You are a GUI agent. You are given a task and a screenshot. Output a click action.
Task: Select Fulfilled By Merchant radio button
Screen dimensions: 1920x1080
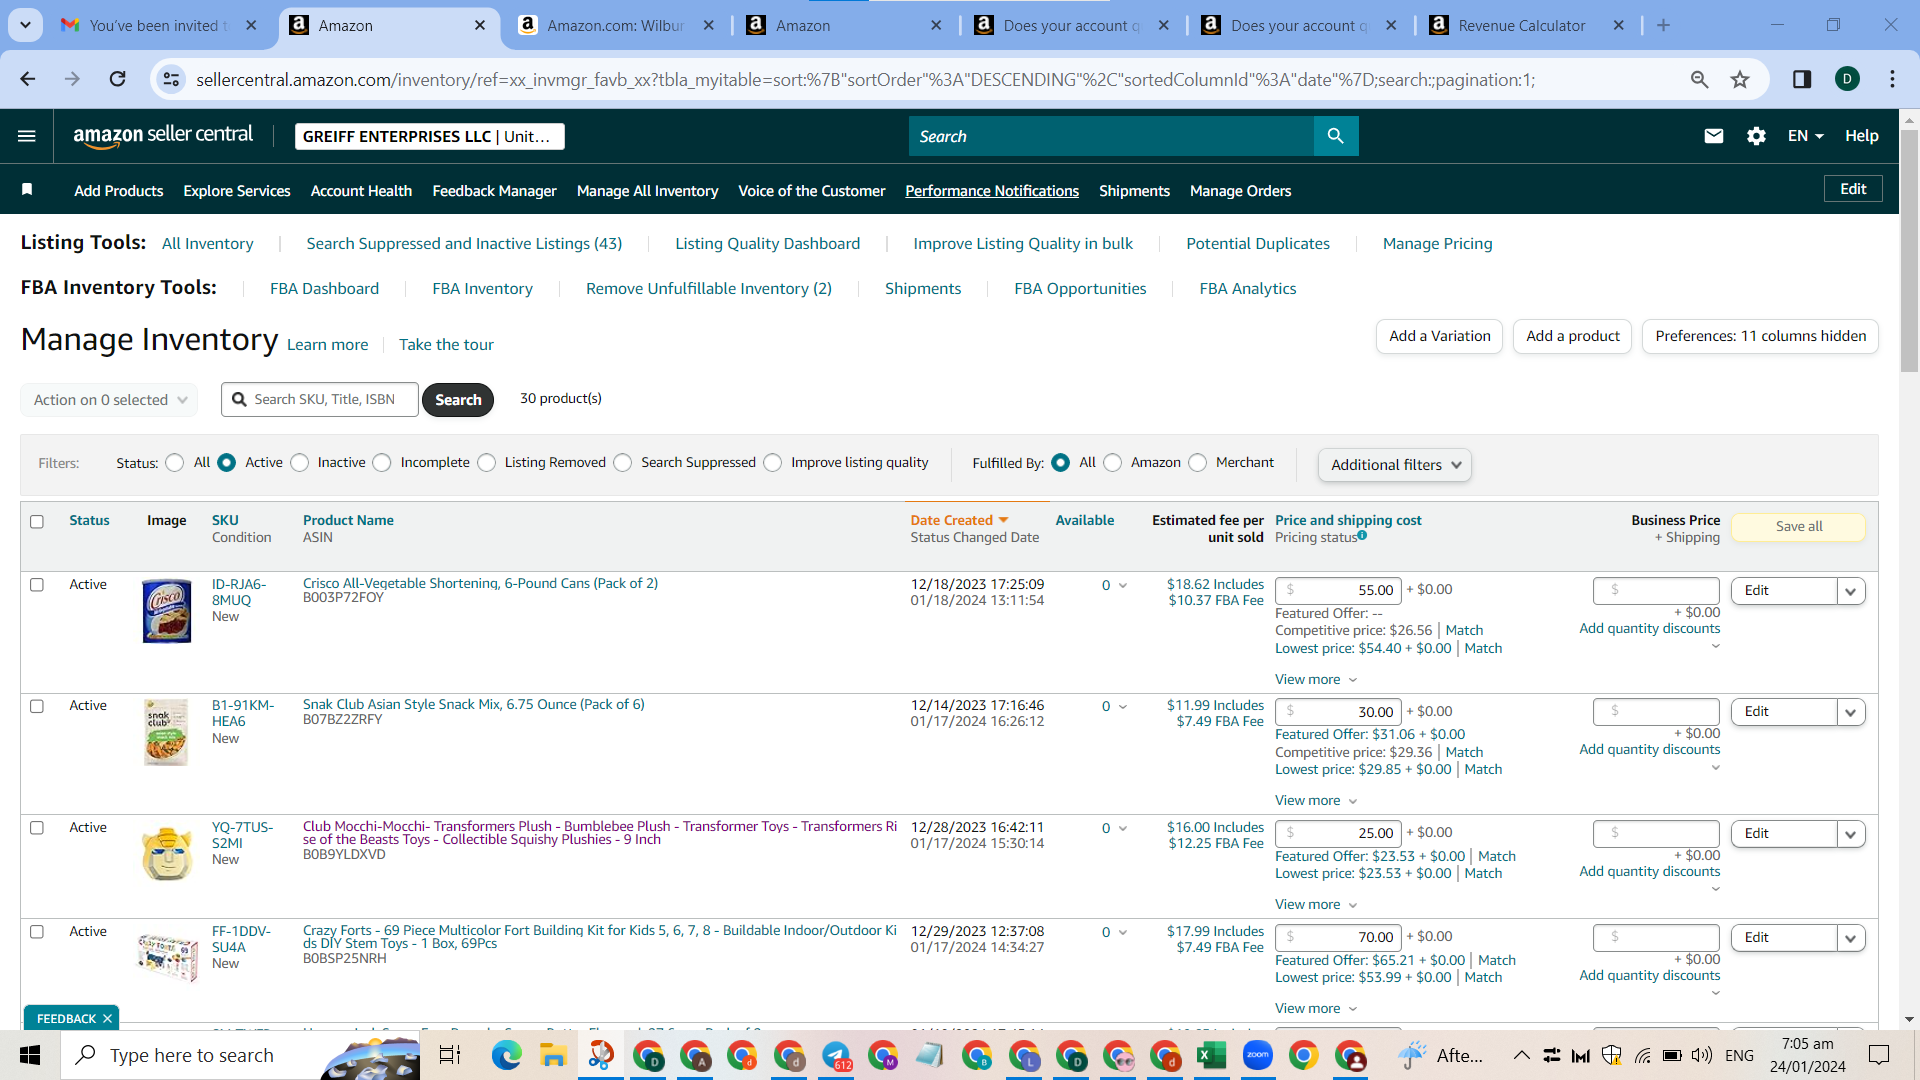pos(1198,463)
